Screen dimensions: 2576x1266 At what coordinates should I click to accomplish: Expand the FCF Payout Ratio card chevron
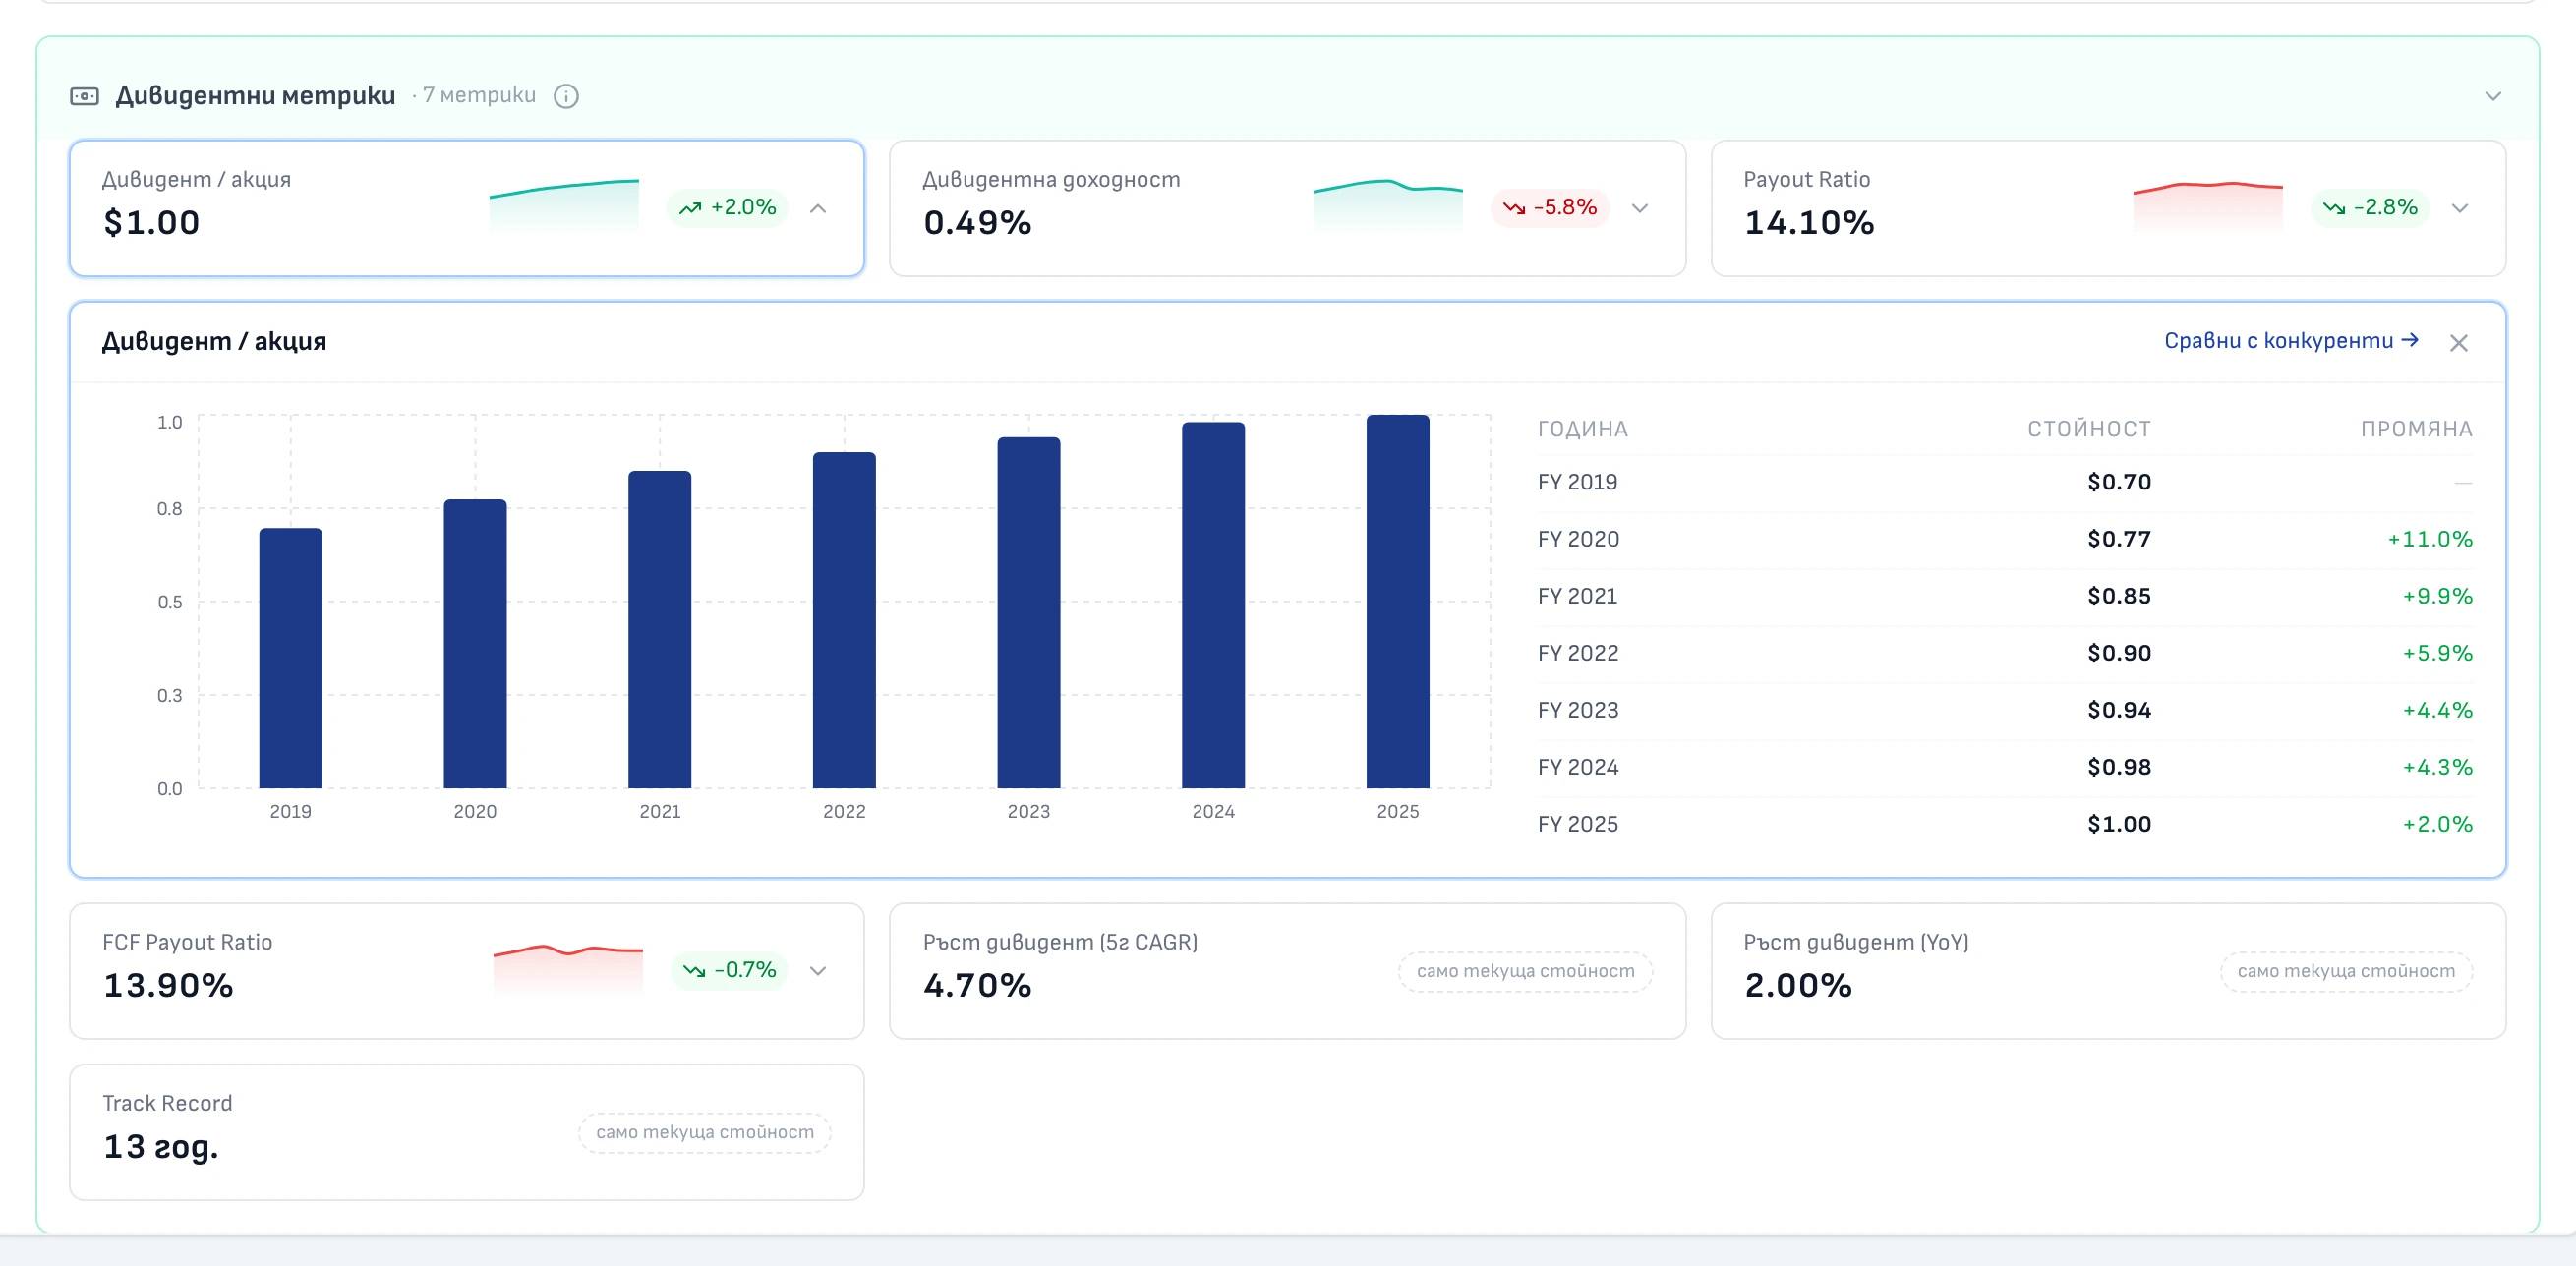pos(818,971)
